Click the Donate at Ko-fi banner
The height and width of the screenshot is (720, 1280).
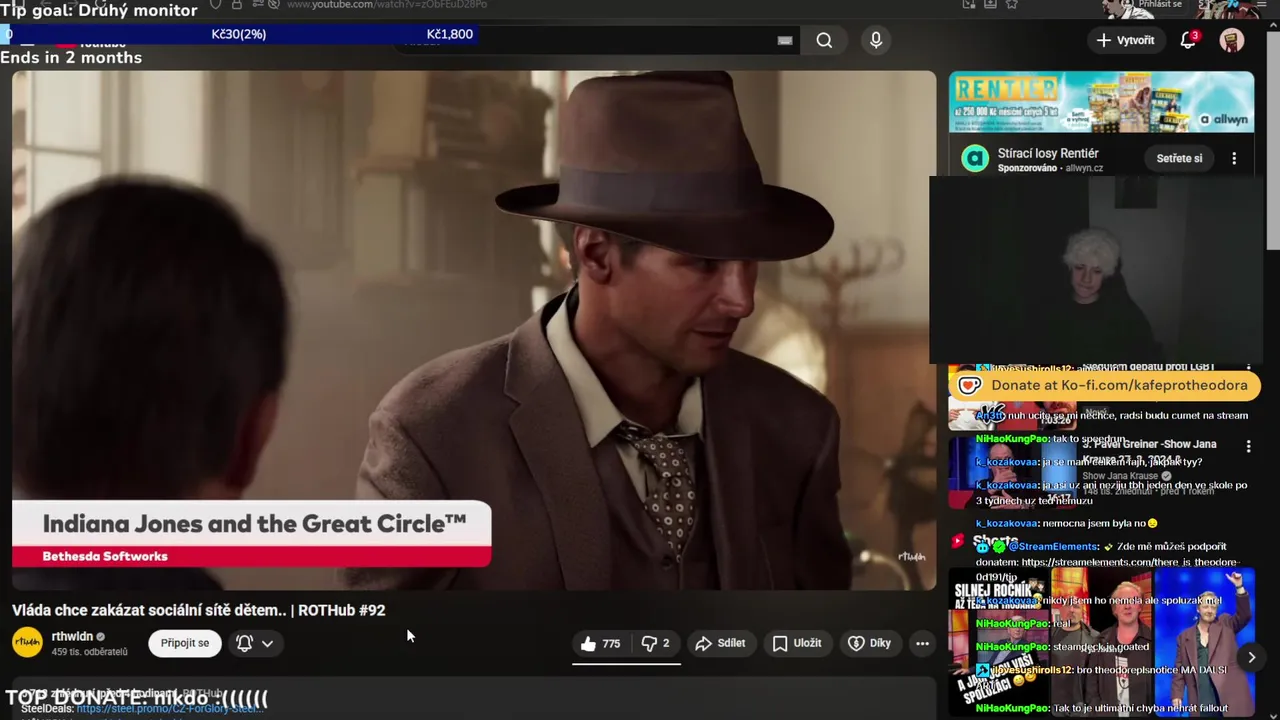tap(1104, 385)
